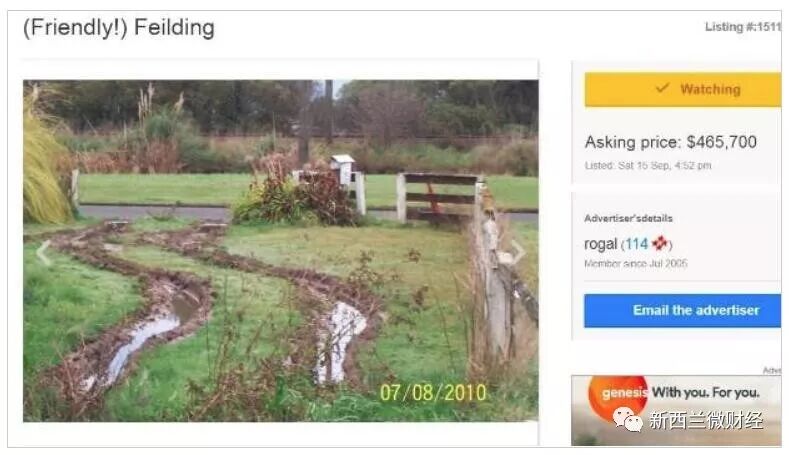Click the Listing # number text
789x455 pixels.
point(743,27)
